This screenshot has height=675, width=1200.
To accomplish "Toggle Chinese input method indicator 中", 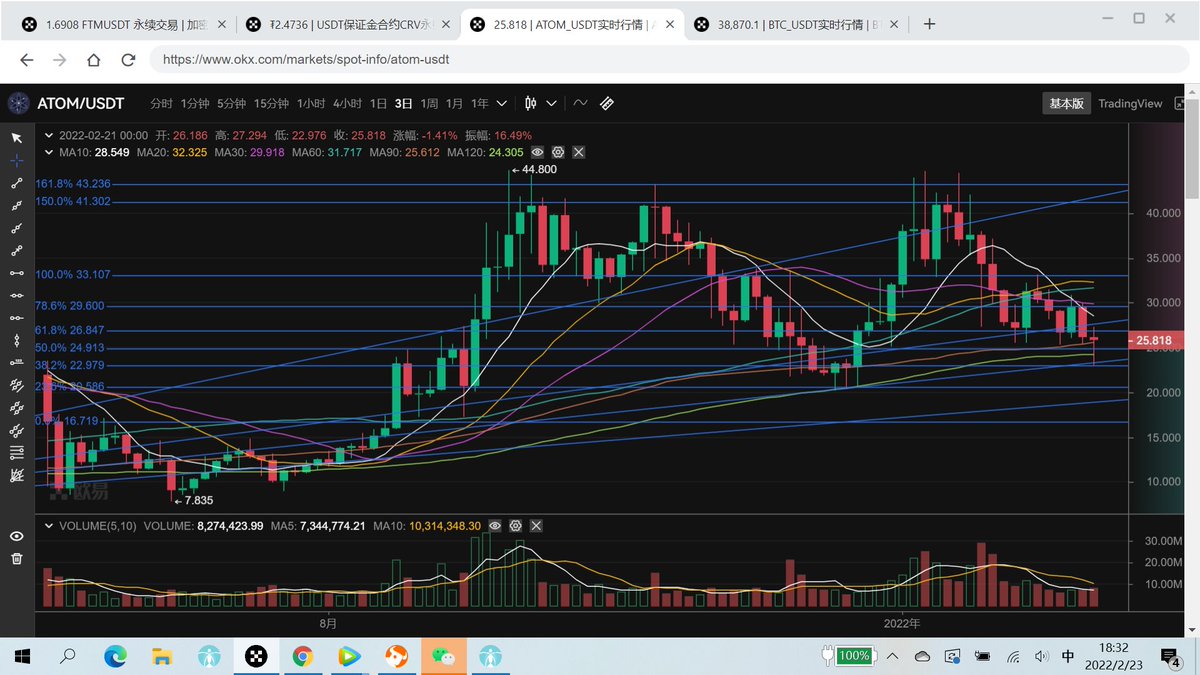I will (1068, 656).
